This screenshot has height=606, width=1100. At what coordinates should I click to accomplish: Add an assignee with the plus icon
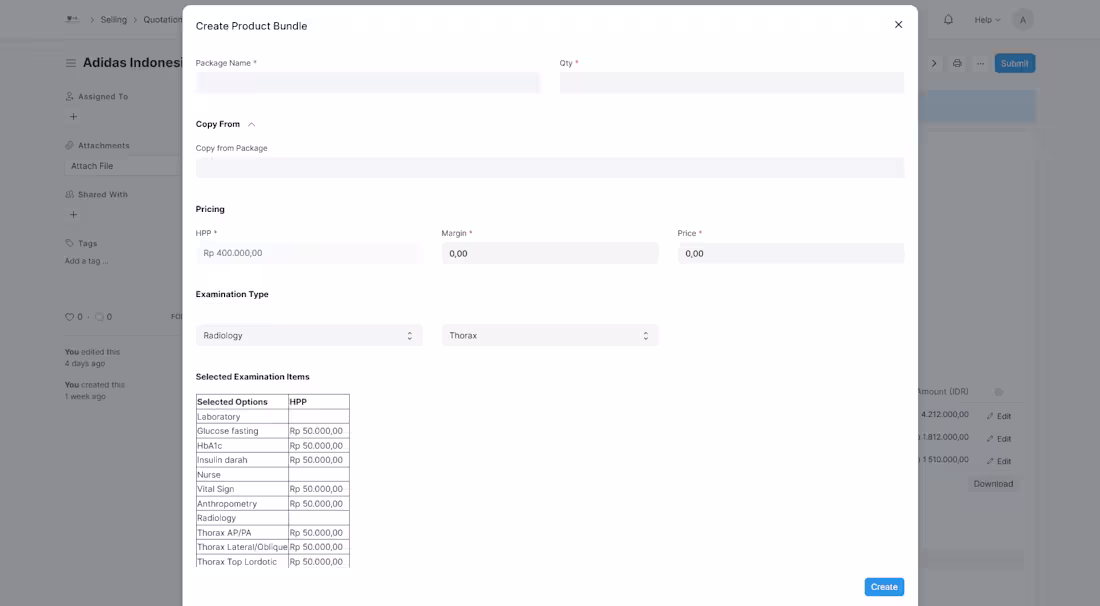click(x=72, y=116)
